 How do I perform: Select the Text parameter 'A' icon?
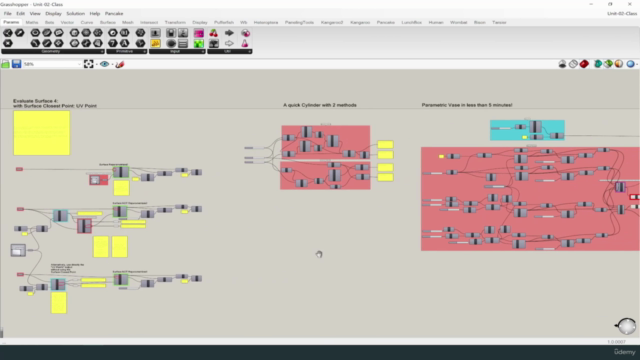(124, 43)
